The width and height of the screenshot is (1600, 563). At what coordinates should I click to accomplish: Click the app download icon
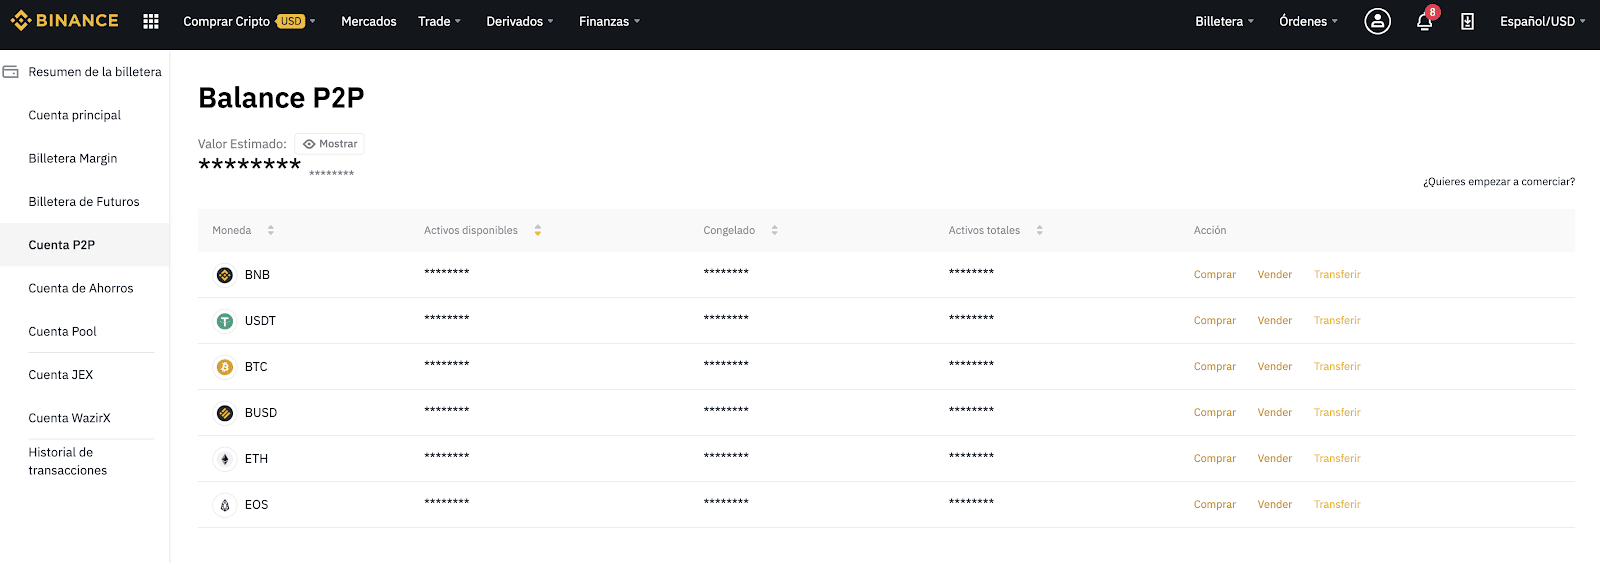coord(1467,21)
